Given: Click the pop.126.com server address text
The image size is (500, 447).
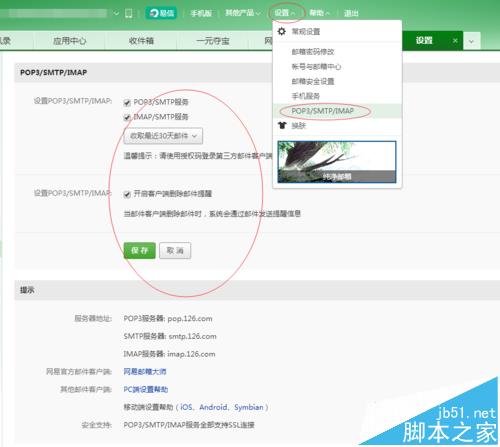Looking at the screenshot, I should click(x=190, y=319).
